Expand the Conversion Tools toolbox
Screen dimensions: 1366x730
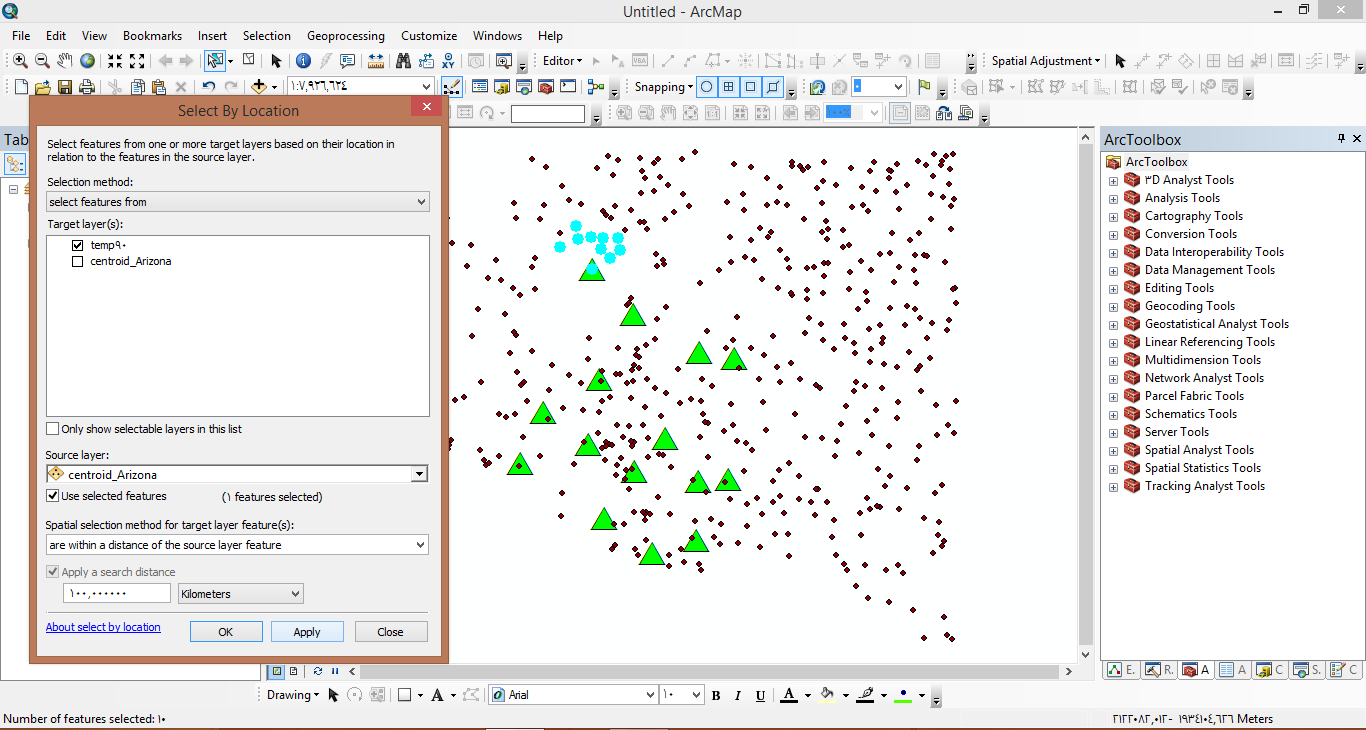[x=1113, y=235]
